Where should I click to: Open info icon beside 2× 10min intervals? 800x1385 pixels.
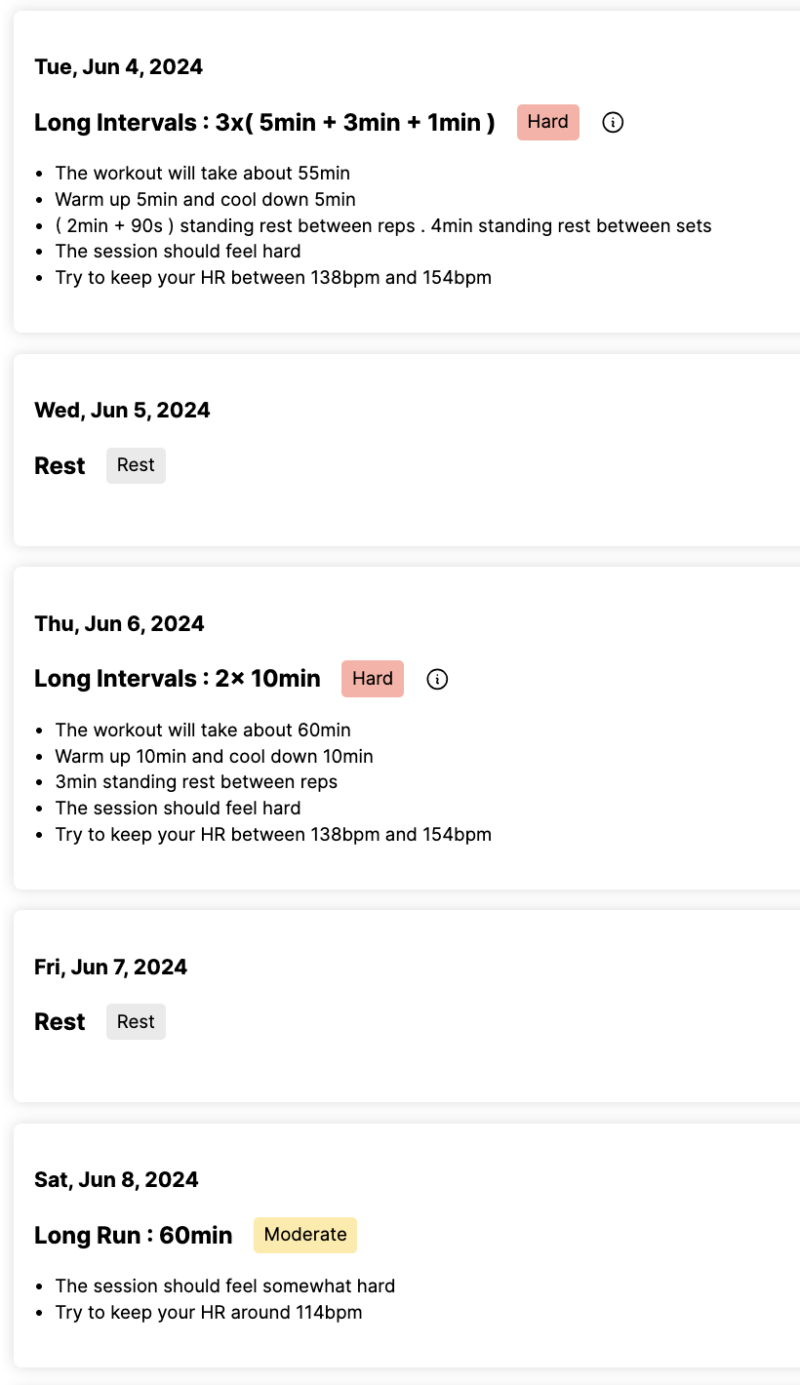point(437,679)
